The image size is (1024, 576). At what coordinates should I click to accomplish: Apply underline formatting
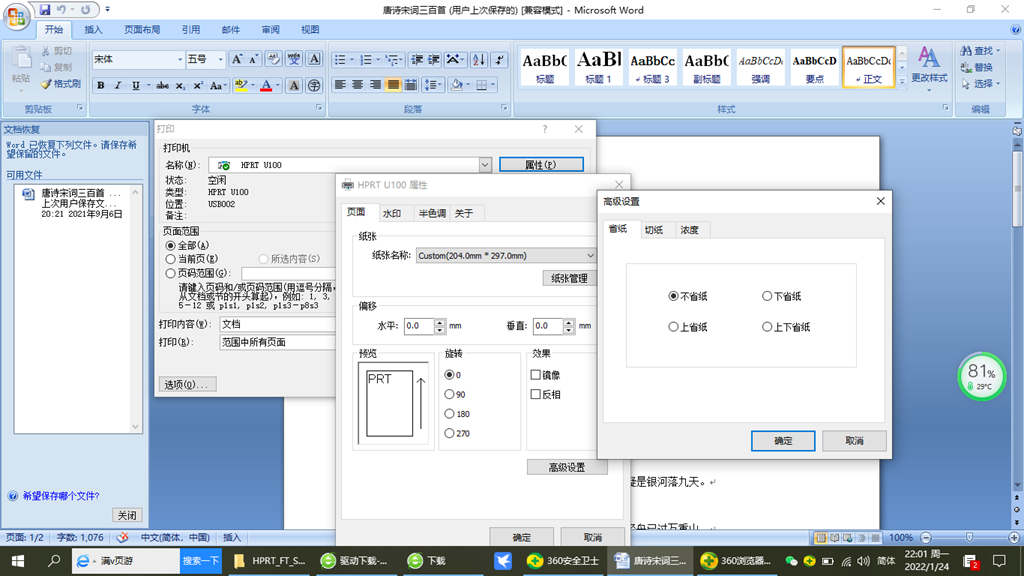click(x=135, y=86)
